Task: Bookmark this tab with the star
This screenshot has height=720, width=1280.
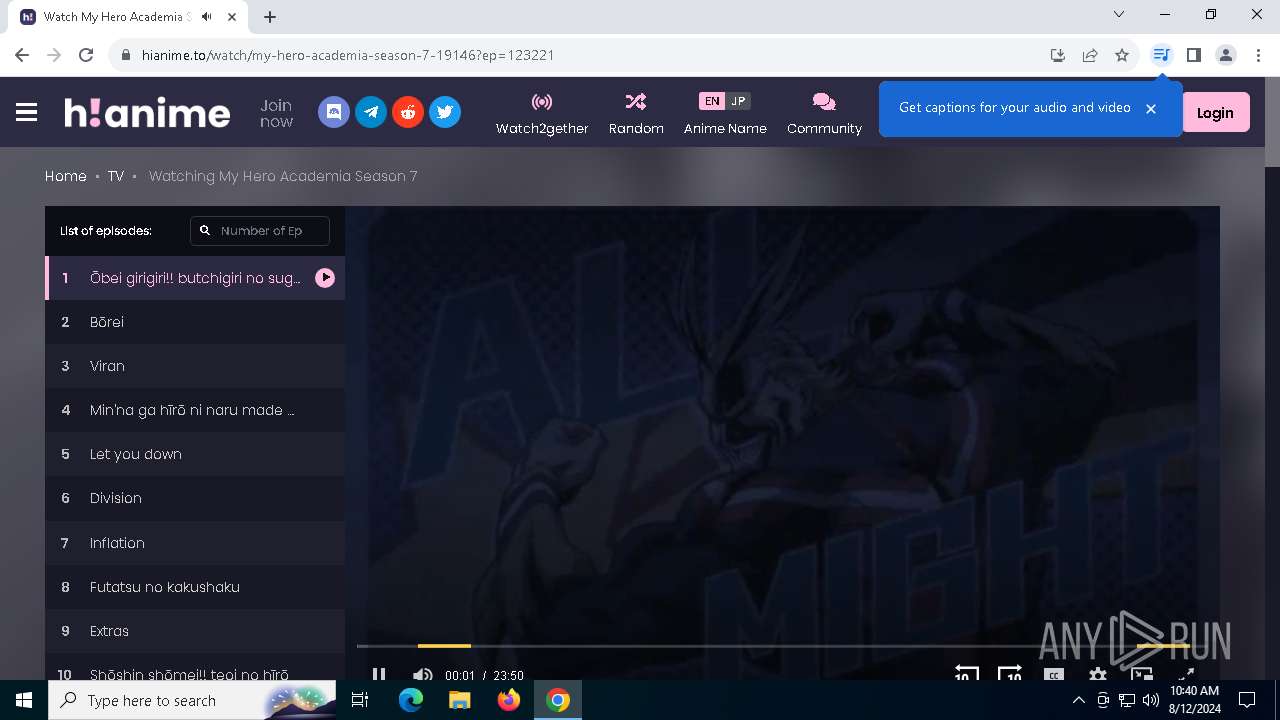Action: tap(1122, 55)
